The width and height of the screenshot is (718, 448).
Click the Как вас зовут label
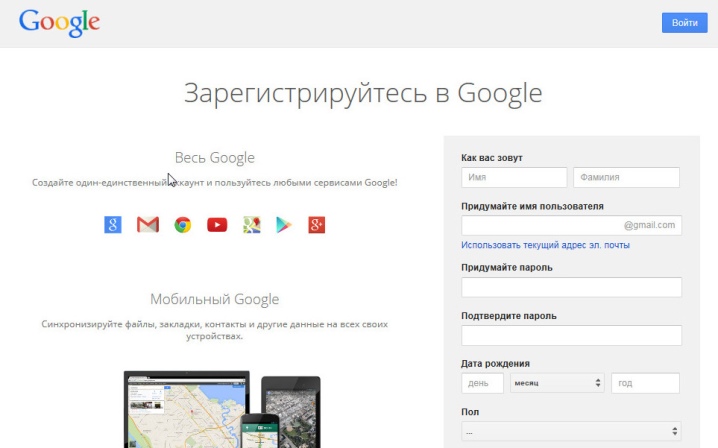[492, 158]
